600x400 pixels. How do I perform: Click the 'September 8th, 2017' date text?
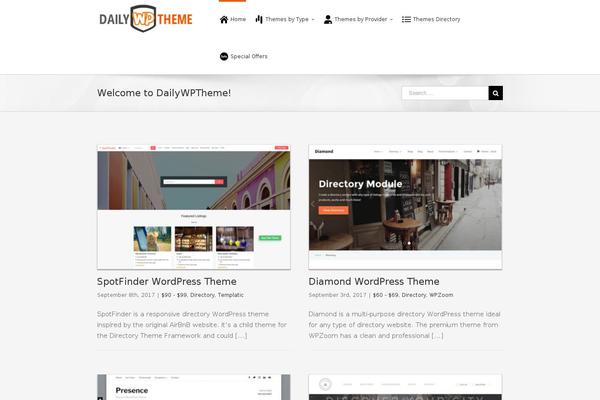(x=126, y=295)
